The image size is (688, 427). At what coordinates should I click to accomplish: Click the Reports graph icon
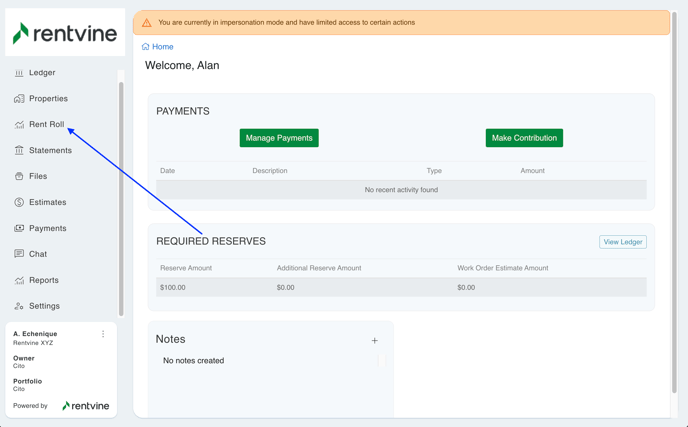pyautogui.click(x=19, y=281)
